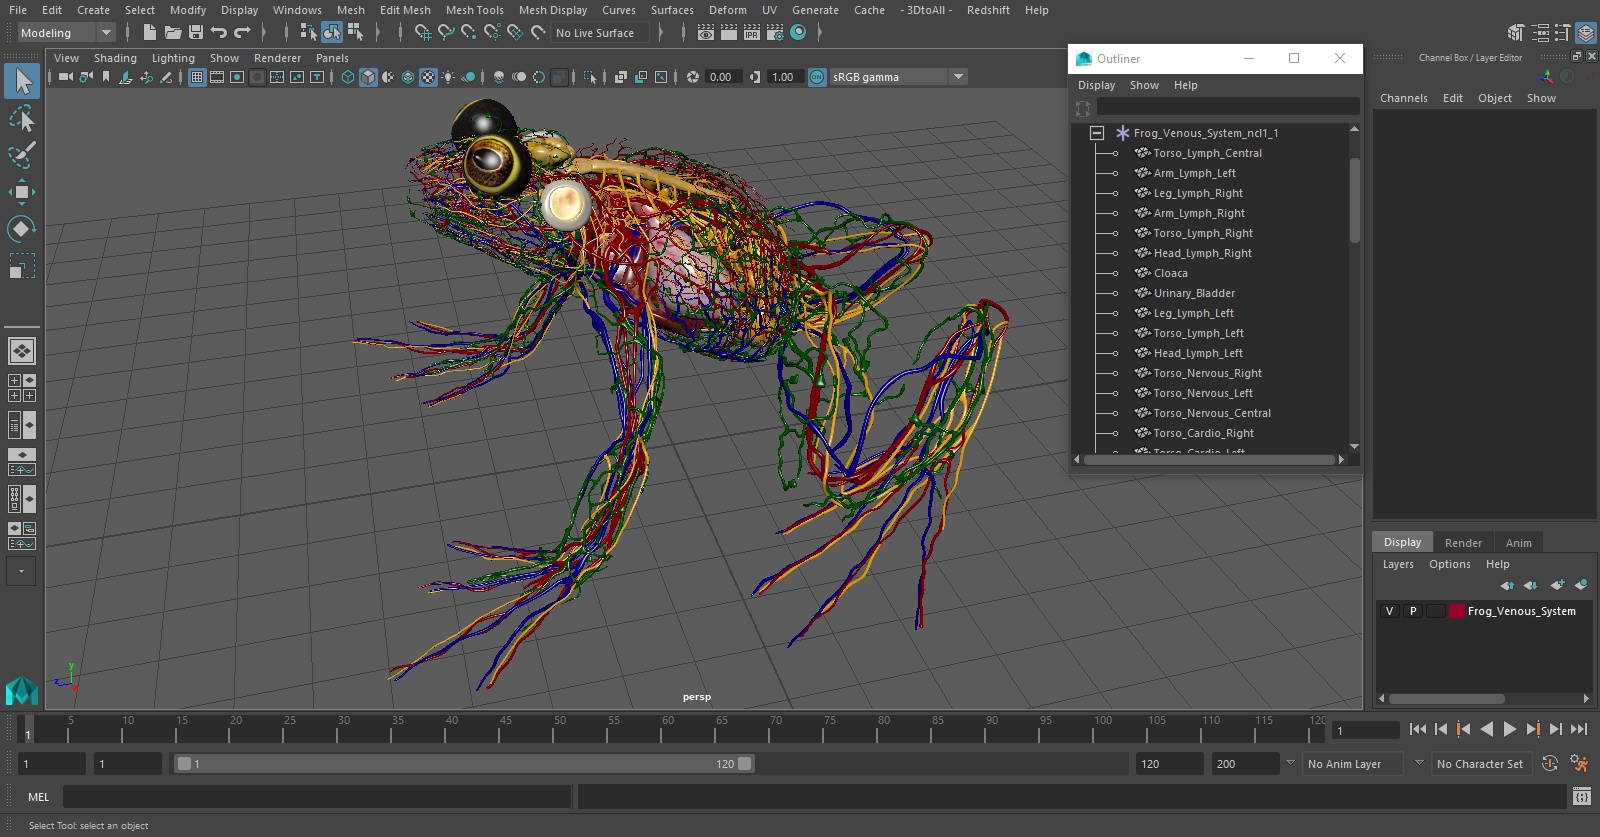Open a scene with the folder icon
Viewport: 1600px width, 837px height.
(172, 32)
